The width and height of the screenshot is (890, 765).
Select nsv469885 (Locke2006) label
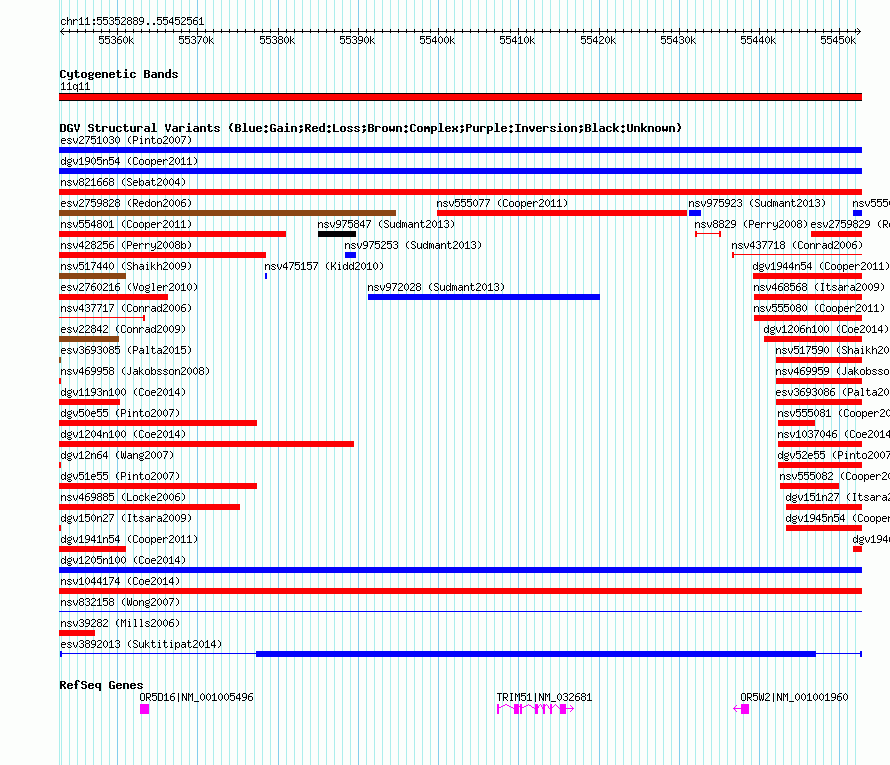(x=123, y=497)
